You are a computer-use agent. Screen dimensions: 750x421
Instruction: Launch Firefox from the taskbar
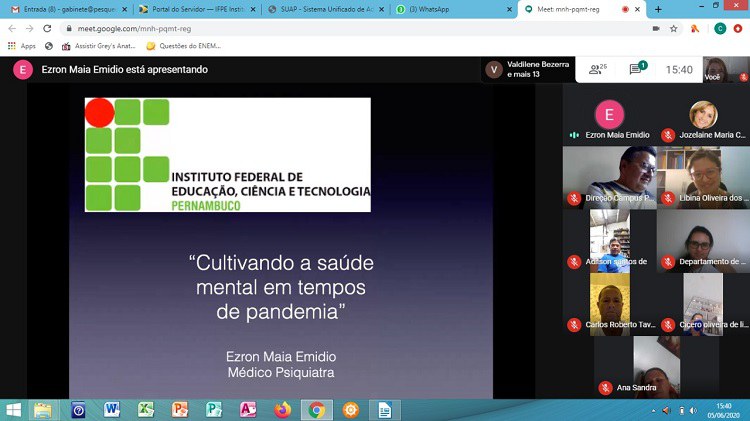[x=282, y=409]
